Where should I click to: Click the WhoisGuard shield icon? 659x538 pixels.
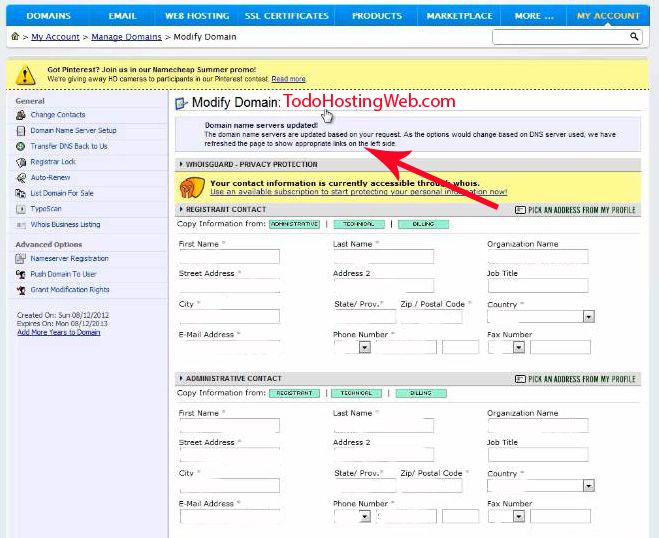[x=192, y=187]
